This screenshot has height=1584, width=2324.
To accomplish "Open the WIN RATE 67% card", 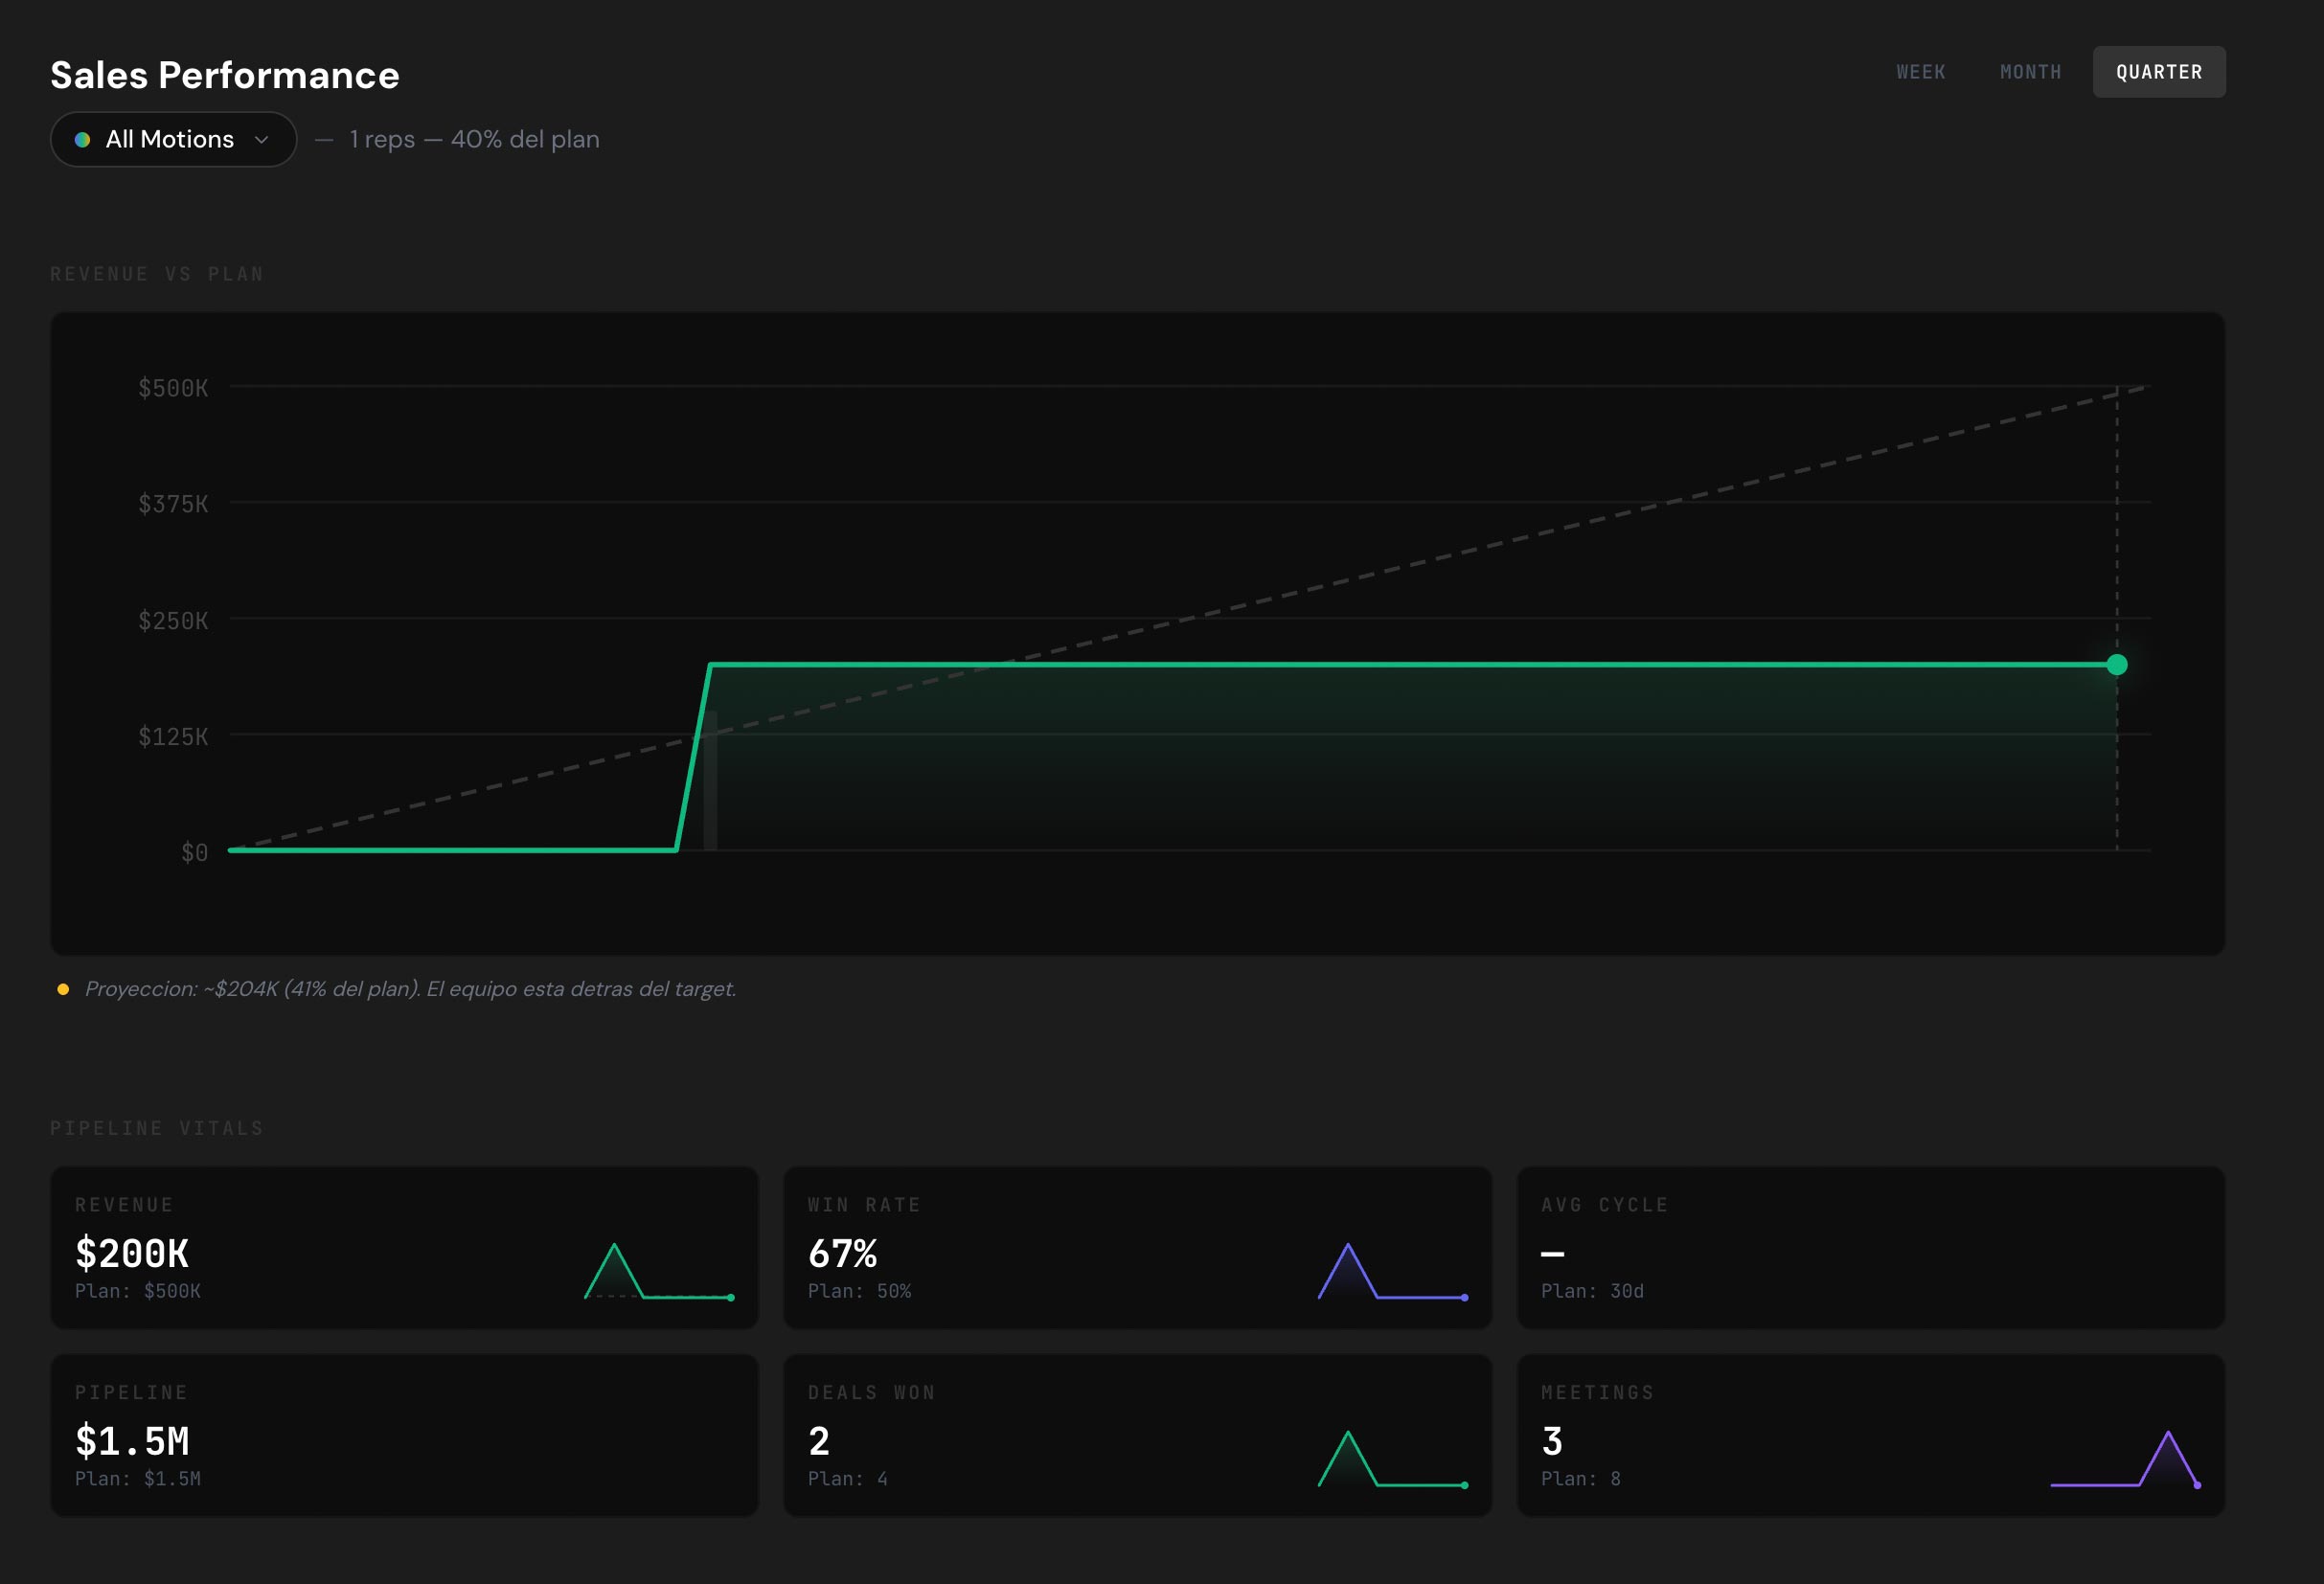I will coord(1137,1247).
